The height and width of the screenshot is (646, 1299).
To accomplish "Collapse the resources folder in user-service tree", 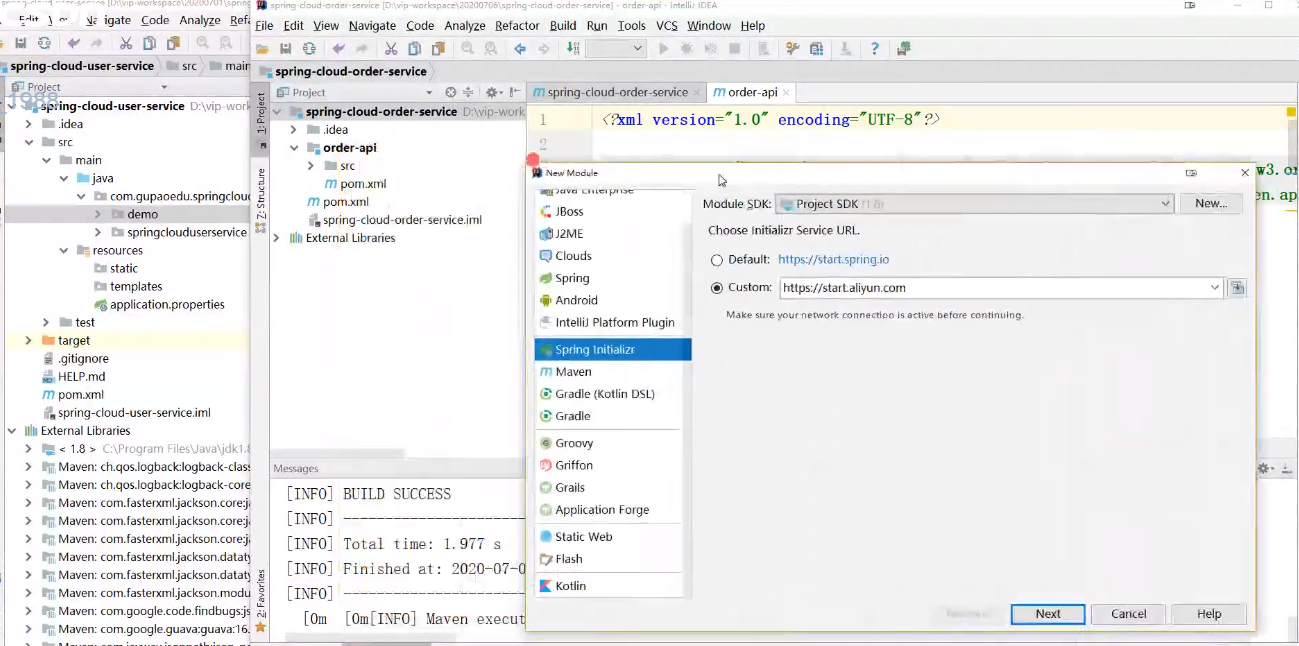I will coord(63,251).
